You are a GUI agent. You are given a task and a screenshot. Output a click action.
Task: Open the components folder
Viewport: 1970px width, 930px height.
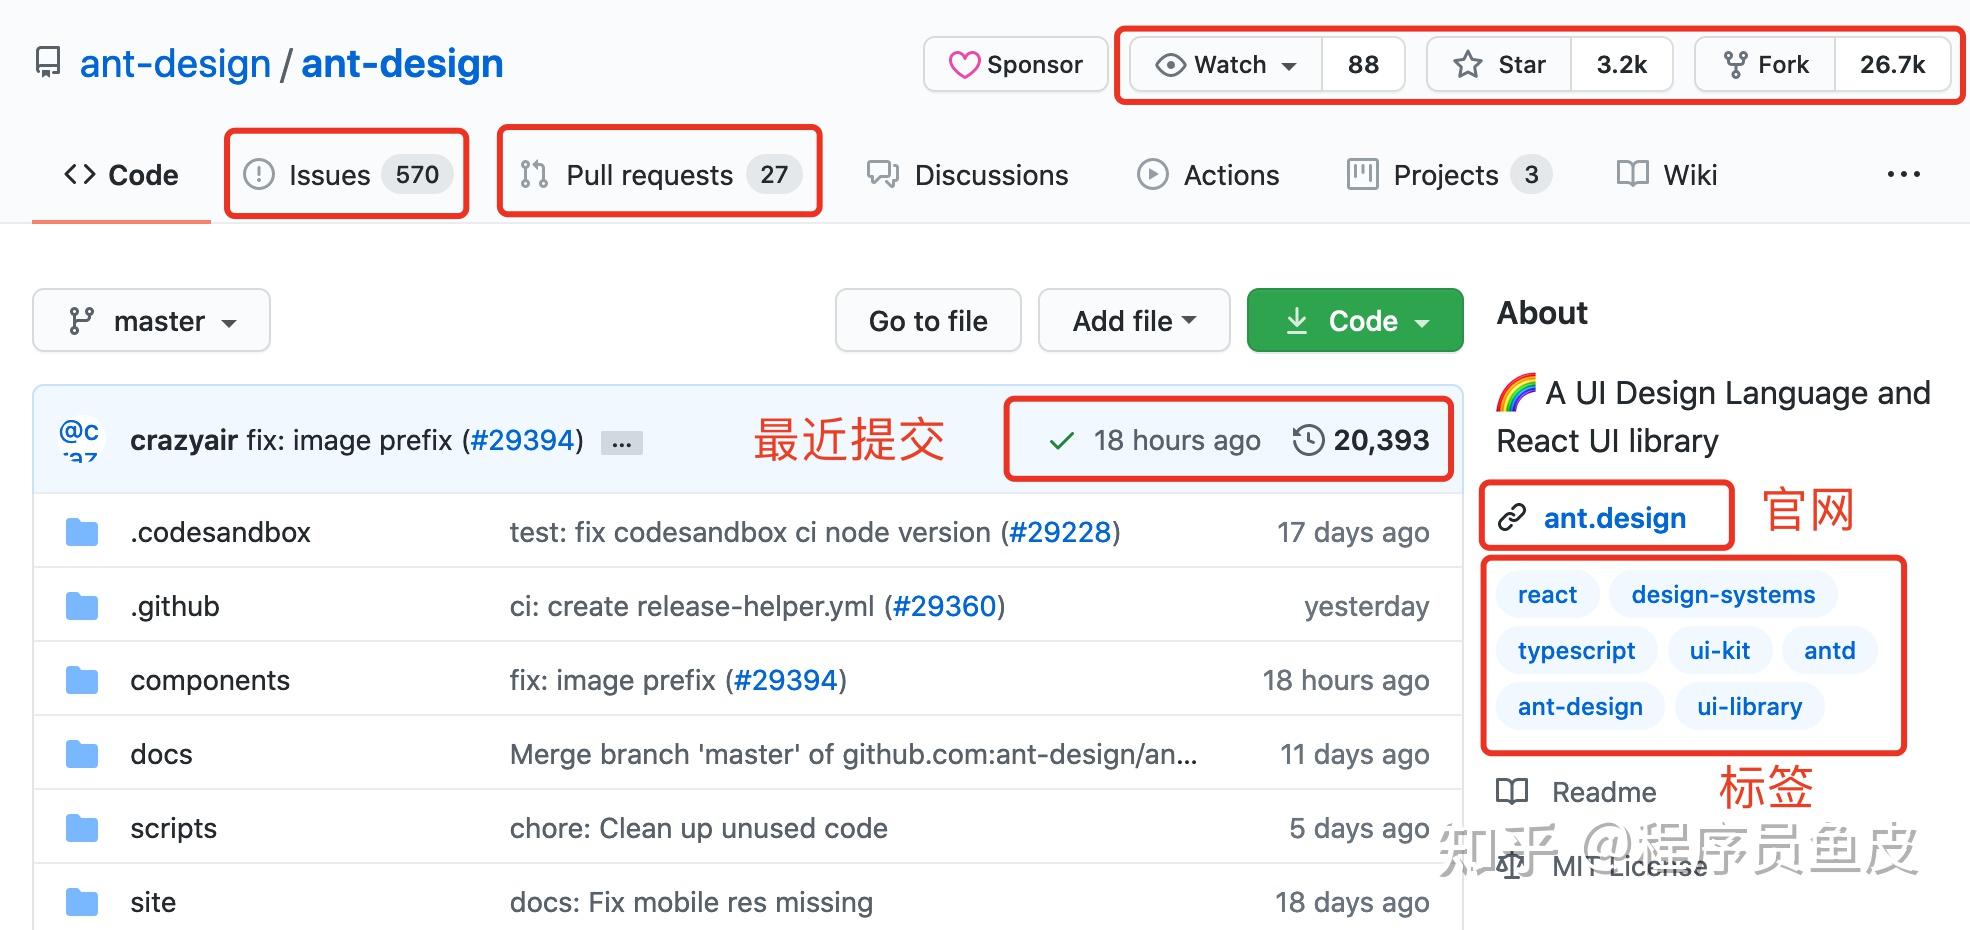click(x=210, y=680)
